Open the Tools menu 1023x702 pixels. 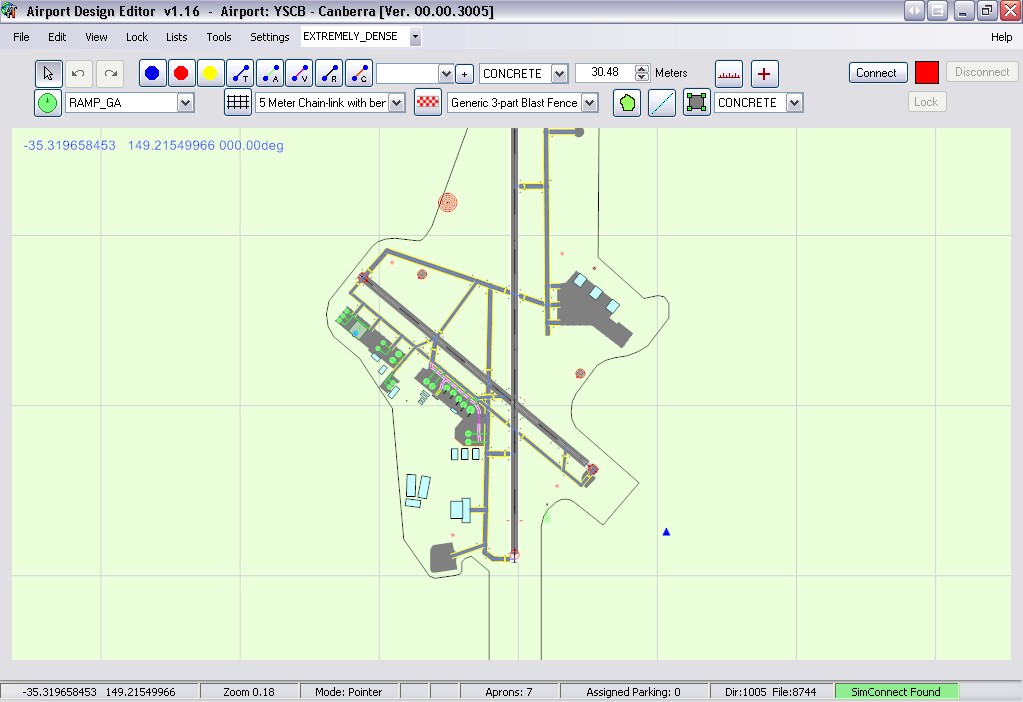point(218,37)
